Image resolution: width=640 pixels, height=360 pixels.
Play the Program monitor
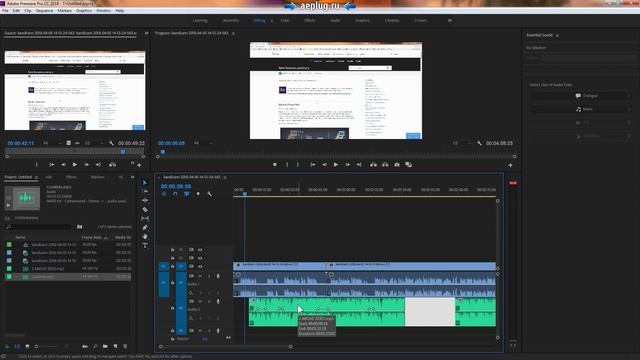(336, 164)
